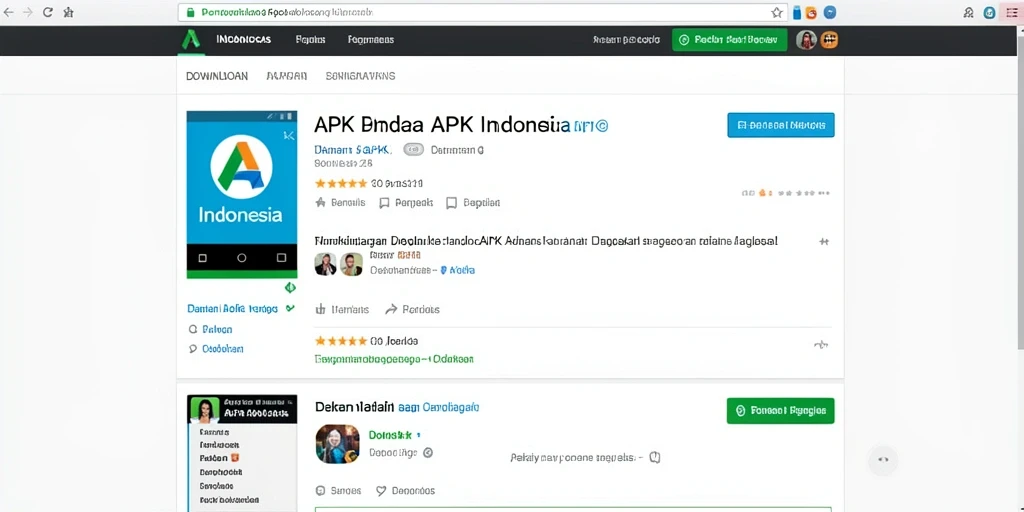Select the DOWNLIOAN tab
Viewport: 1024px width, 512px height.
pyautogui.click(x=217, y=76)
